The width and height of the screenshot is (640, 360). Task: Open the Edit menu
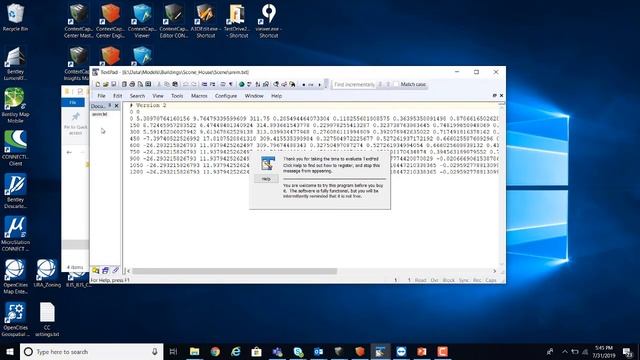pos(118,96)
